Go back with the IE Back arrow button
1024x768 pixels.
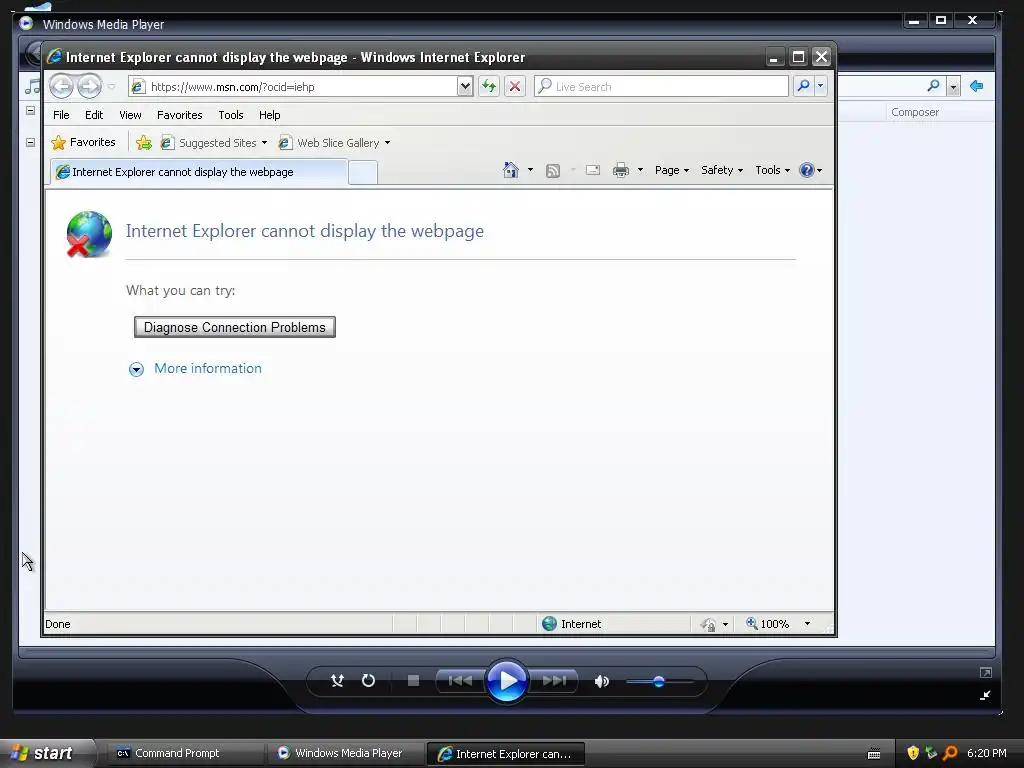(x=61, y=86)
